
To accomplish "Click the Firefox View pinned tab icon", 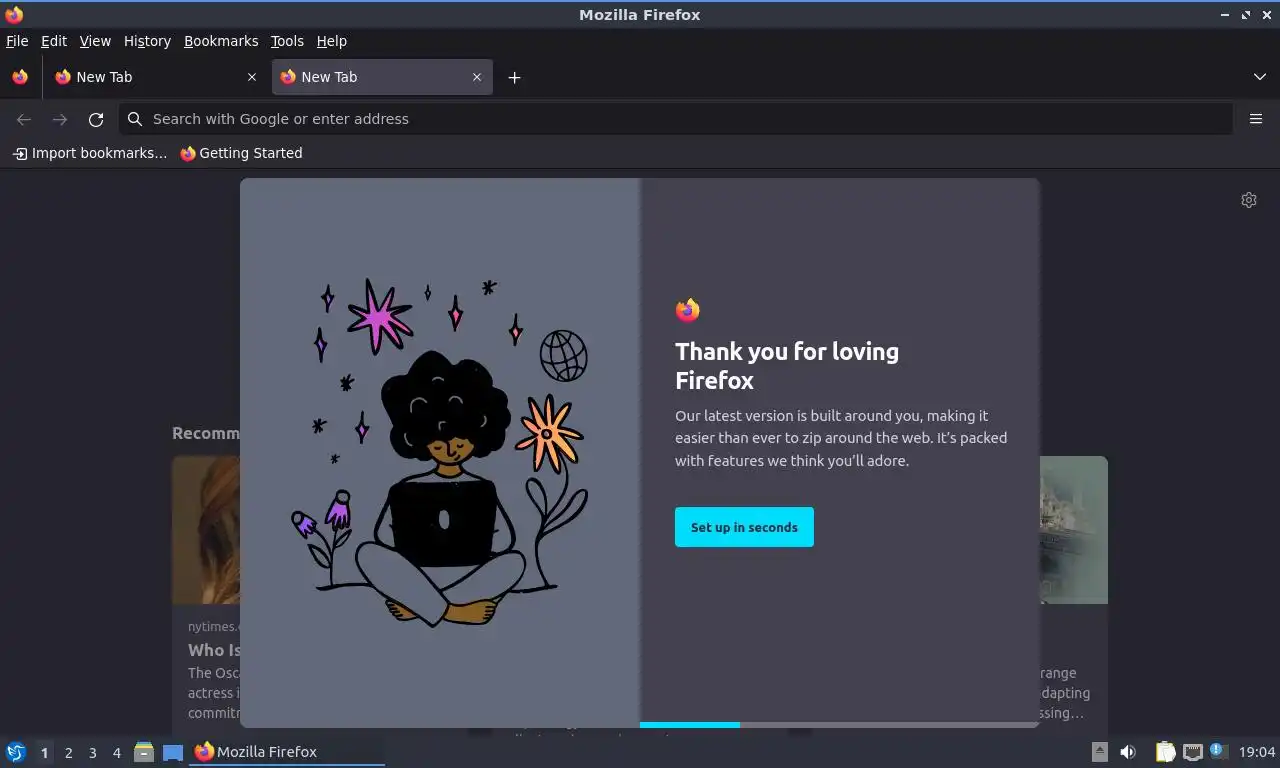I will point(20,77).
